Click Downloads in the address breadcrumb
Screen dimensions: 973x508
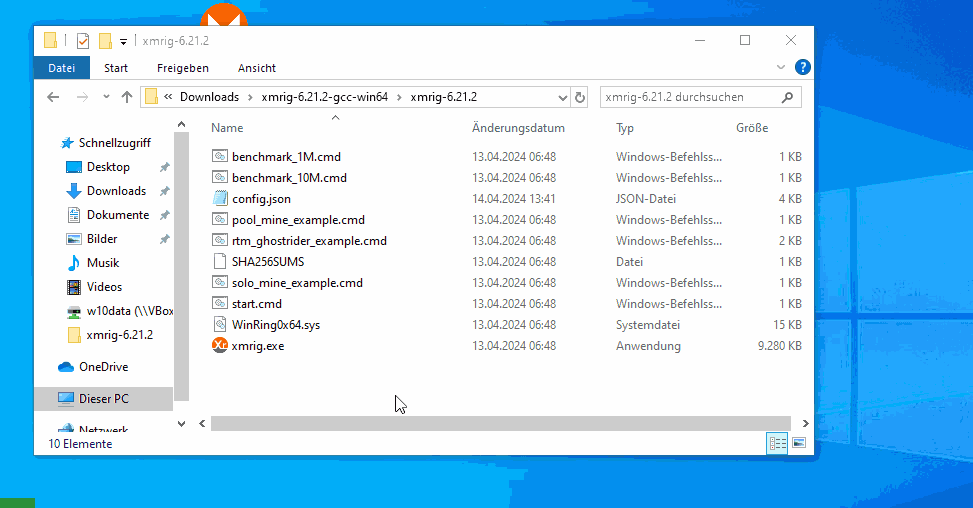pyautogui.click(x=209, y=97)
